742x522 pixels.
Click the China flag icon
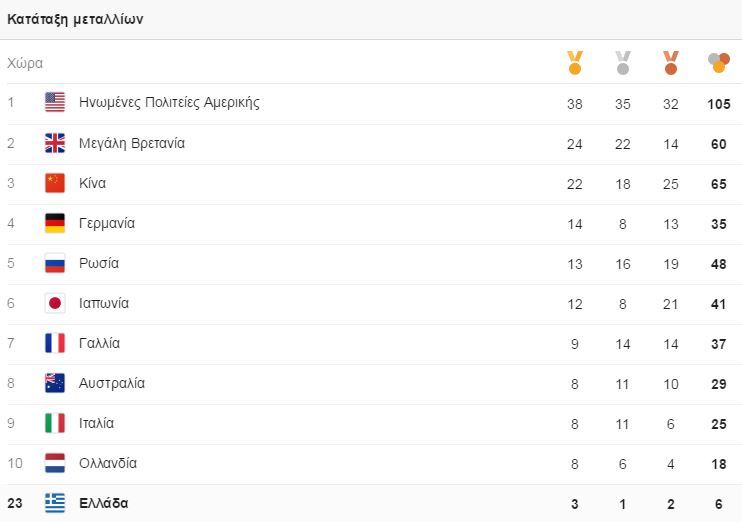click(x=55, y=183)
